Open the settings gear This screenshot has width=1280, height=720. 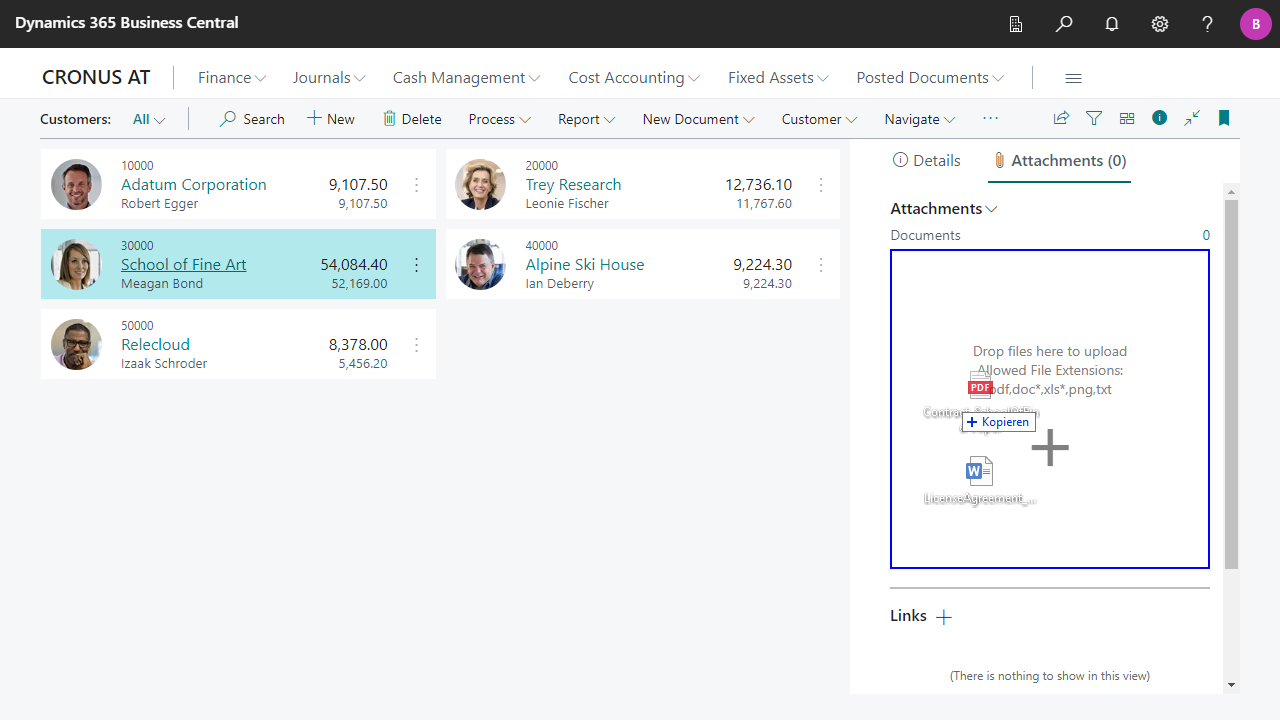point(1160,24)
